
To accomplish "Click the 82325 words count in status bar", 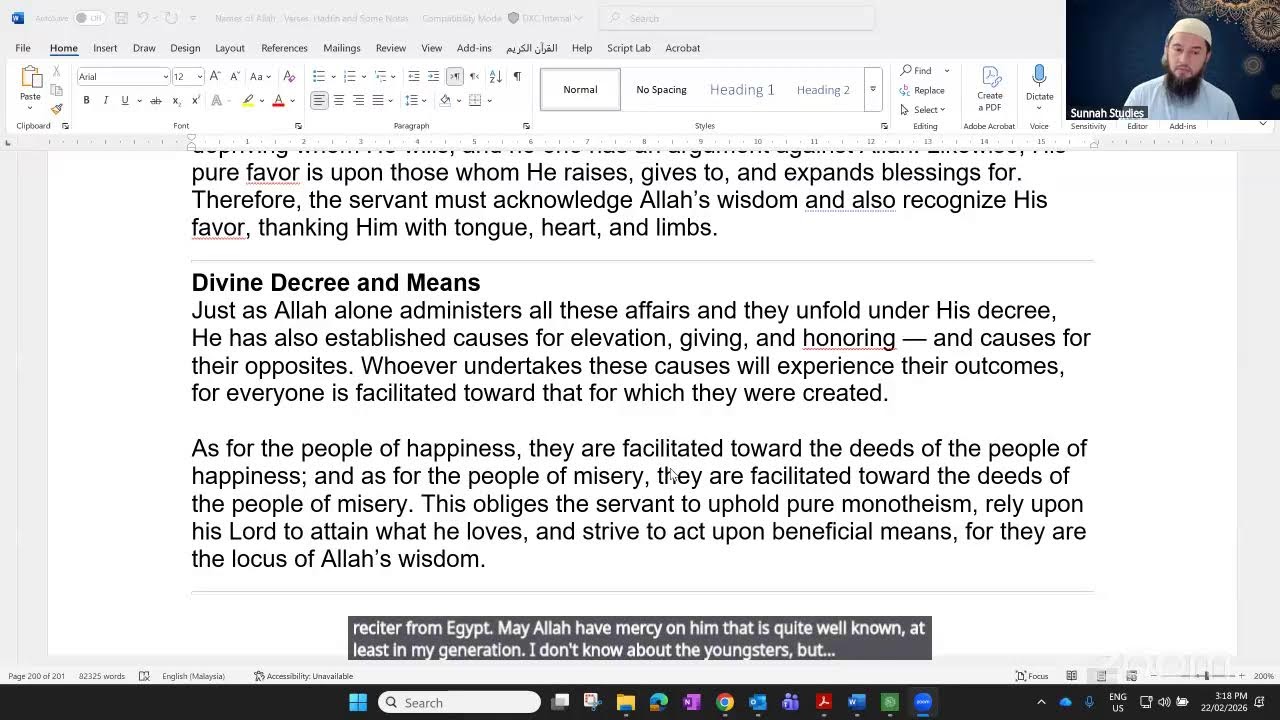I will click(x=102, y=676).
